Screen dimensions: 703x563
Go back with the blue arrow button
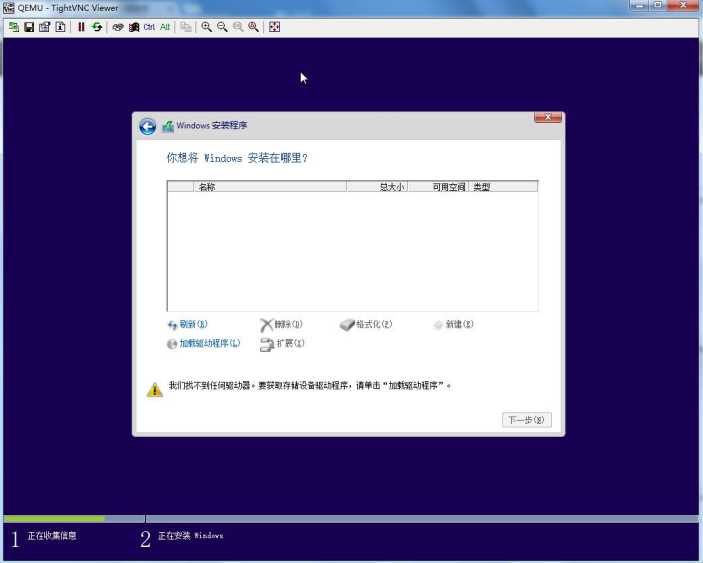click(x=148, y=126)
